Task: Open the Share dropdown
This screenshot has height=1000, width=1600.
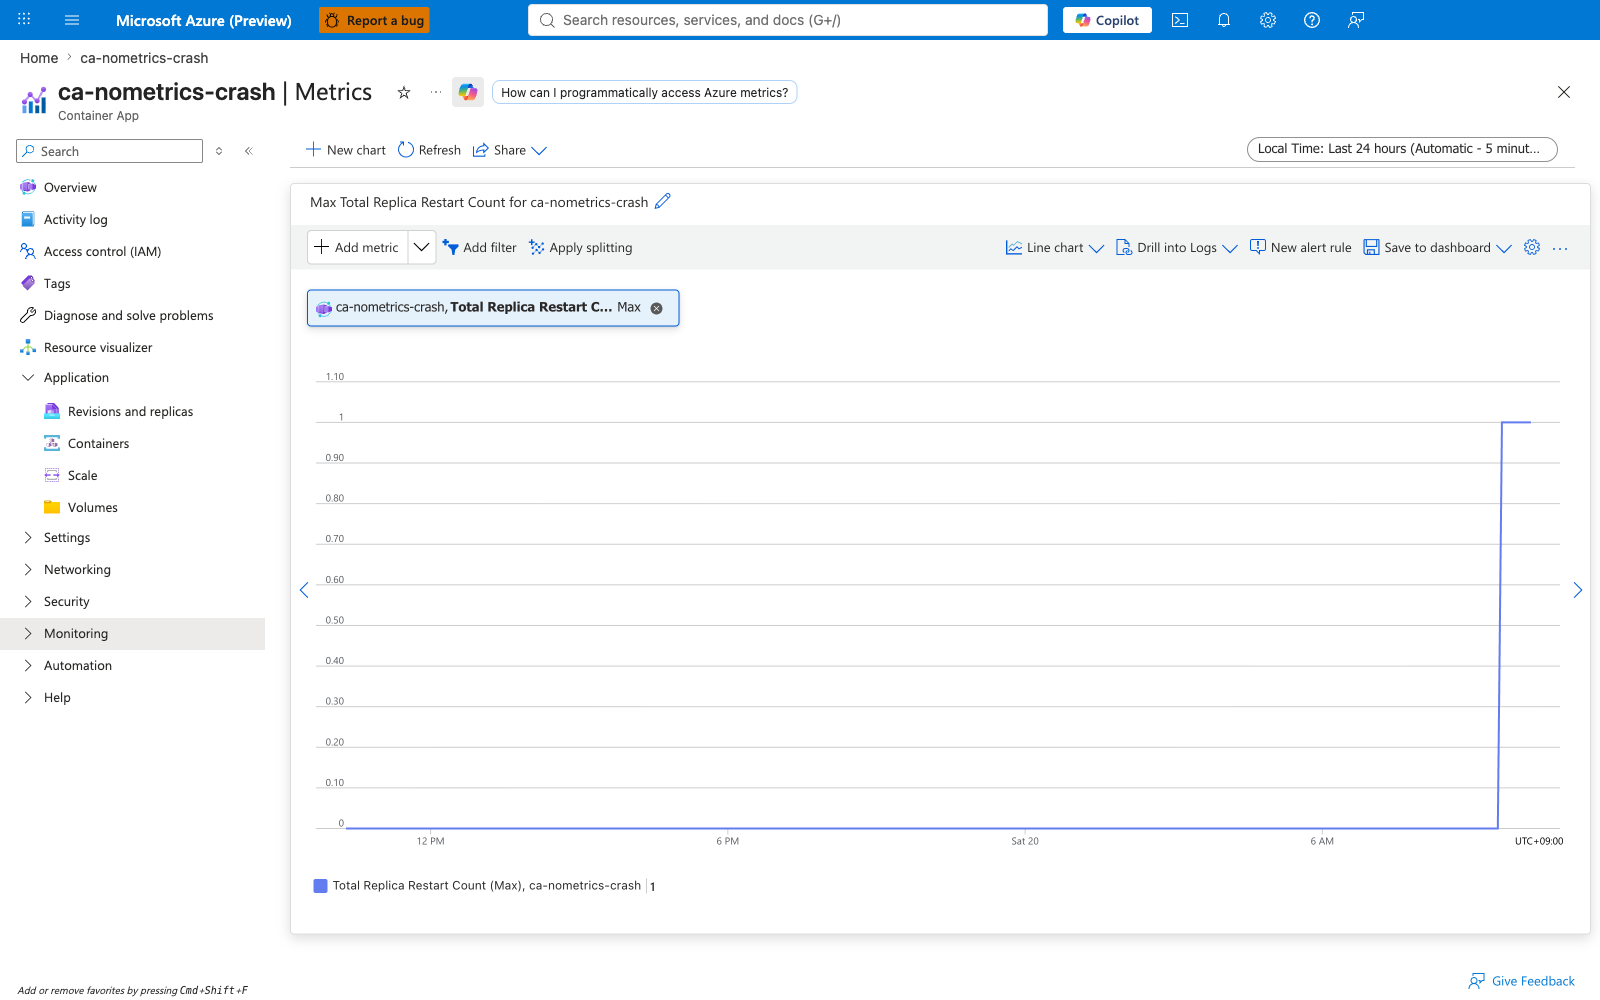Action: 510,150
